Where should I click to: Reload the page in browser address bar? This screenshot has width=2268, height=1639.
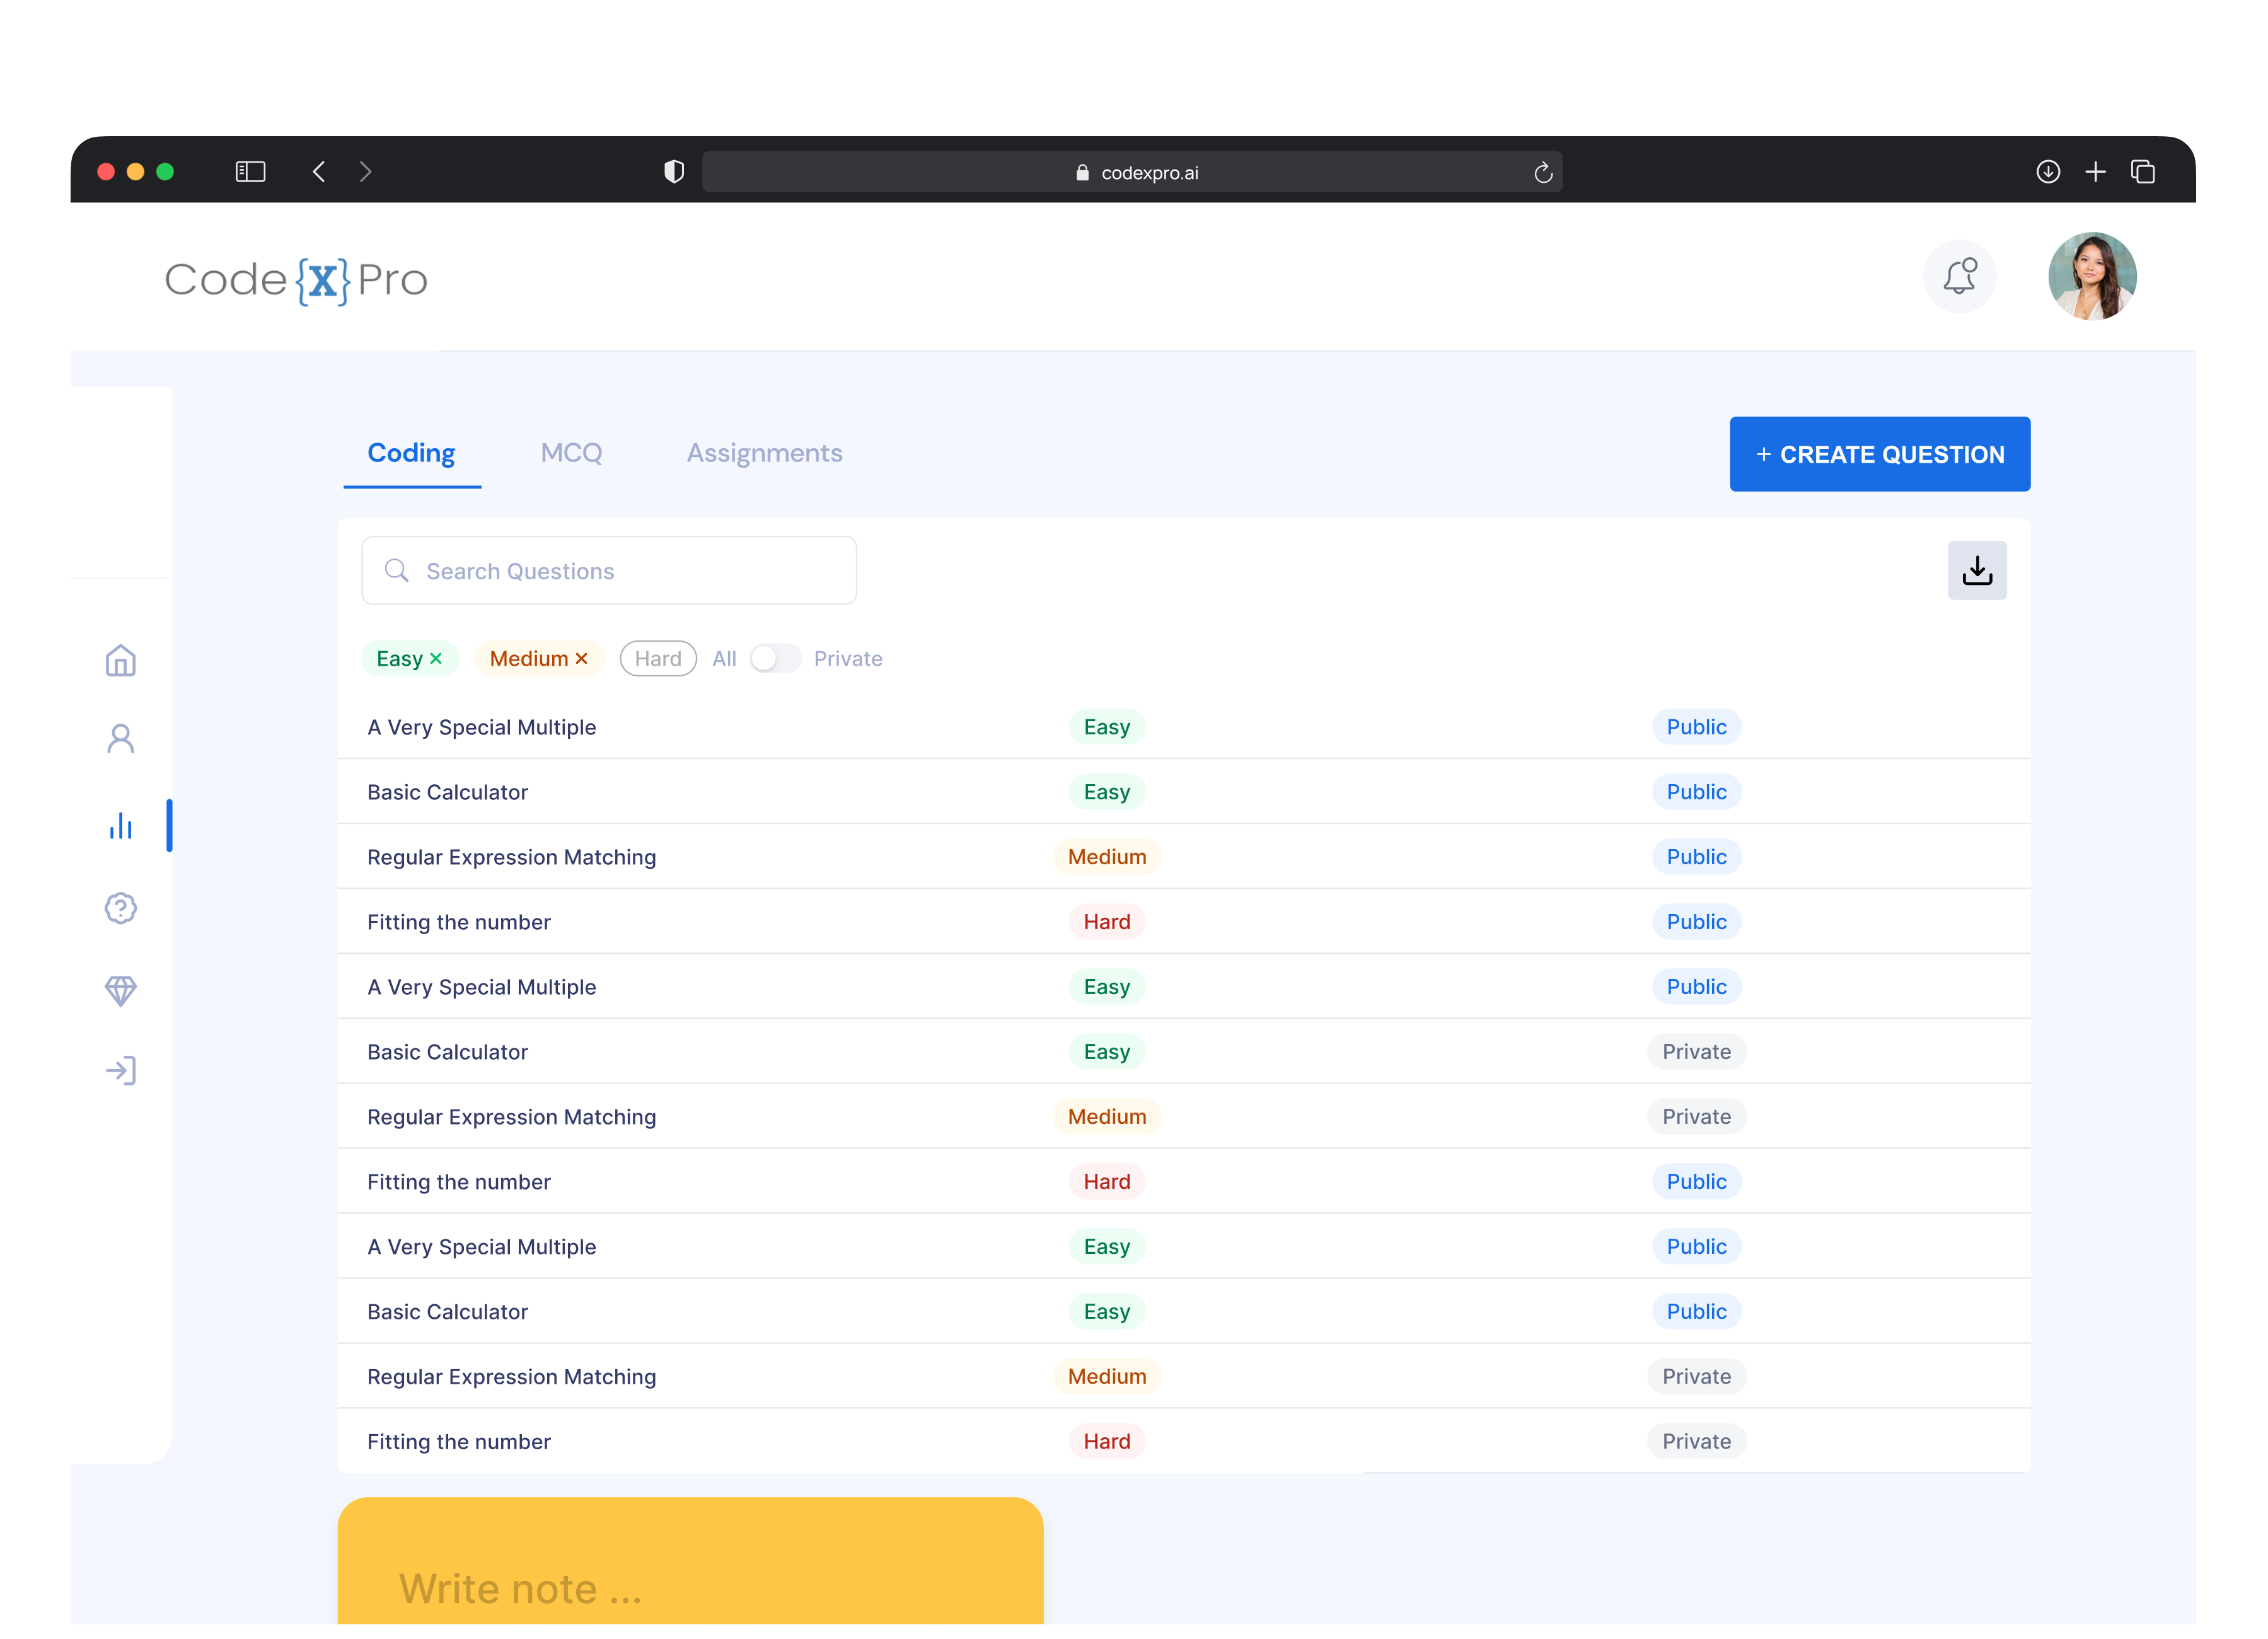click(x=1543, y=172)
